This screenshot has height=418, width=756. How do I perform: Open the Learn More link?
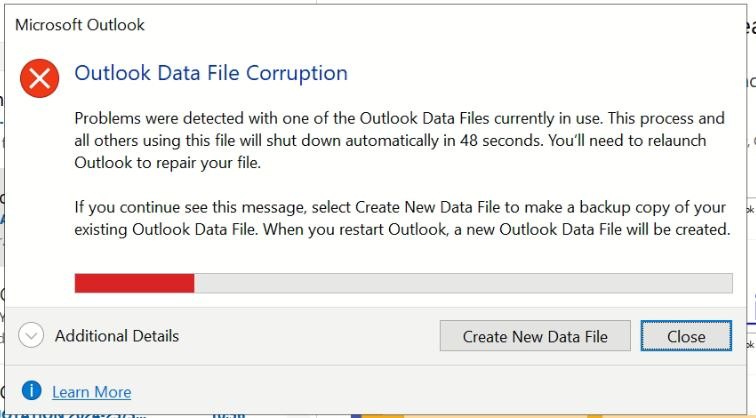pos(92,392)
